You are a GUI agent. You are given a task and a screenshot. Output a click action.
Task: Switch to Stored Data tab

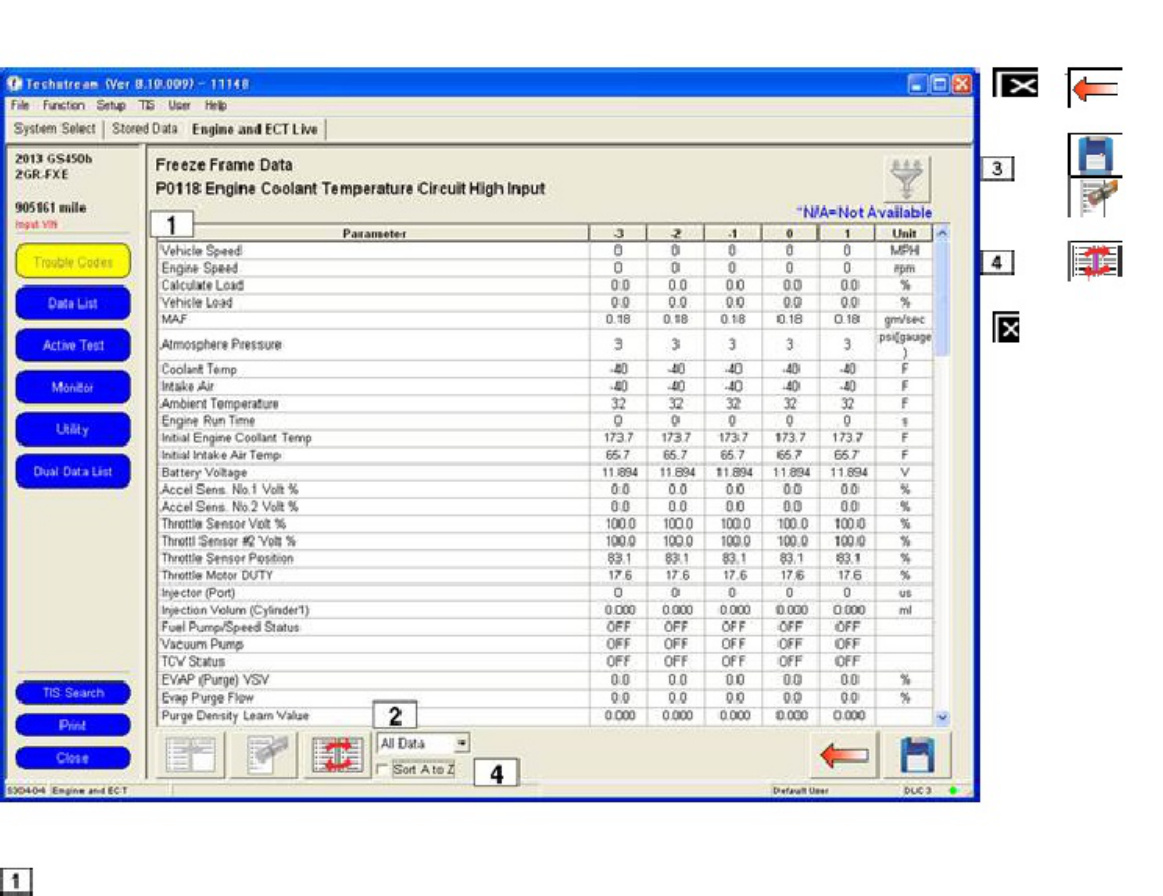tap(145, 128)
